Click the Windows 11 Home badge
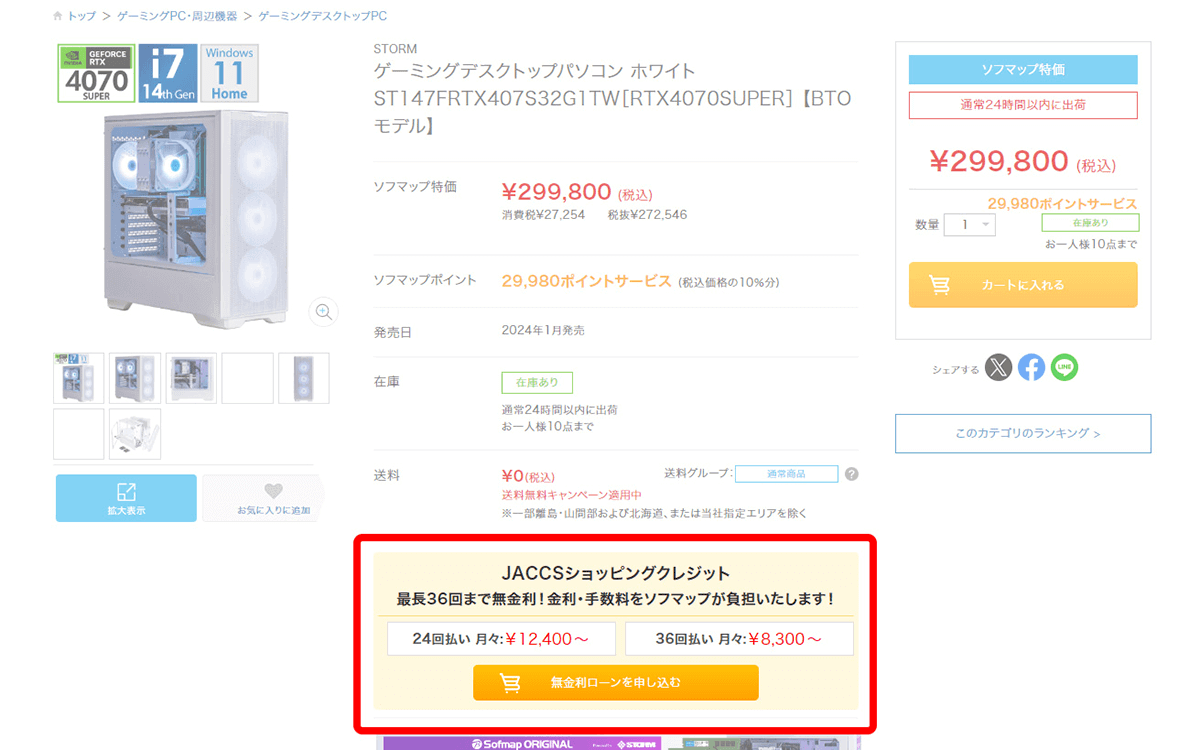 pyautogui.click(x=229, y=73)
